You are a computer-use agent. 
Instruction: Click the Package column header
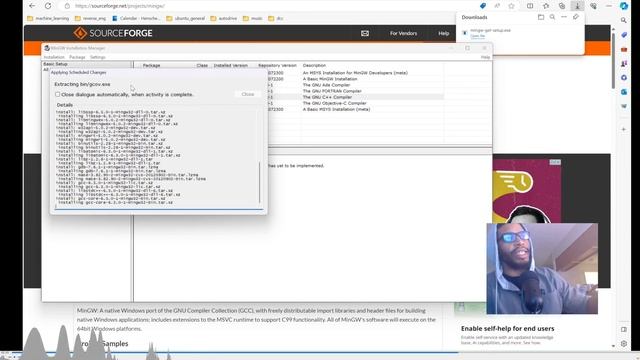pyautogui.click(x=151, y=65)
